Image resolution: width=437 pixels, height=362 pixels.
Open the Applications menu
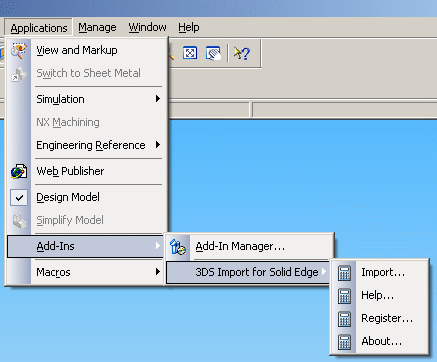coord(39,28)
